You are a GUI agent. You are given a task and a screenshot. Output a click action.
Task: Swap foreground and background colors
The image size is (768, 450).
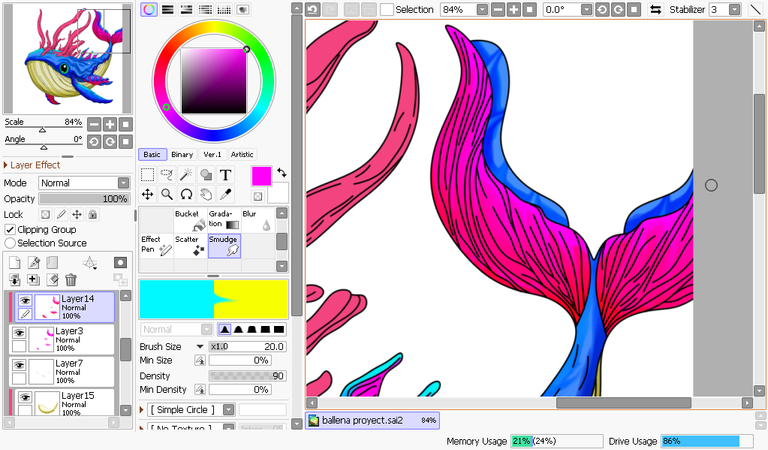[x=282, y=172]
